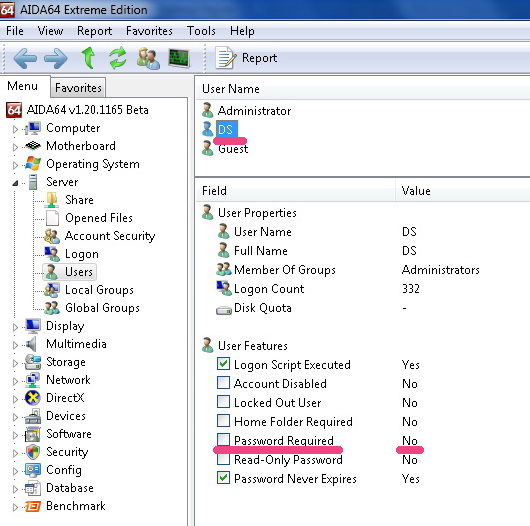Toggle the Password Never Expires checkbox
530x526 pixels.
point(223,478)
